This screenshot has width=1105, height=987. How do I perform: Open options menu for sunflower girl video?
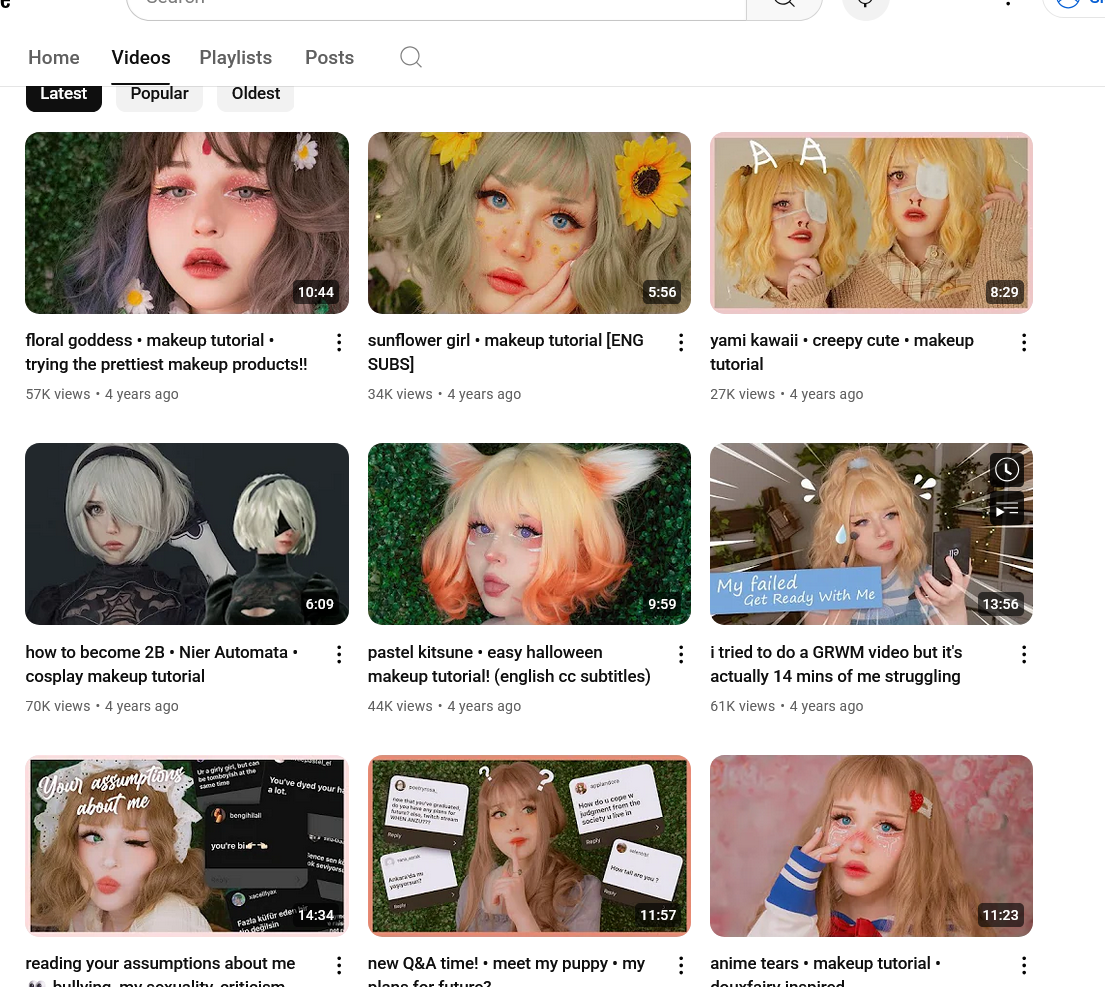tap(681, 343)
